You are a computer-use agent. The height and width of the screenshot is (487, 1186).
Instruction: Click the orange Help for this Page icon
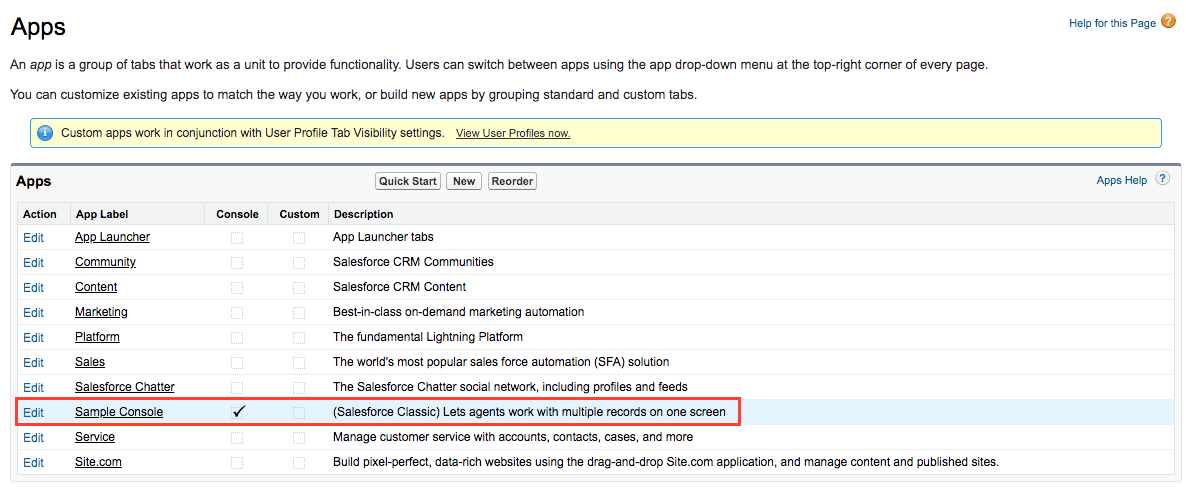pyautogui.click(x=1169, y=22)
